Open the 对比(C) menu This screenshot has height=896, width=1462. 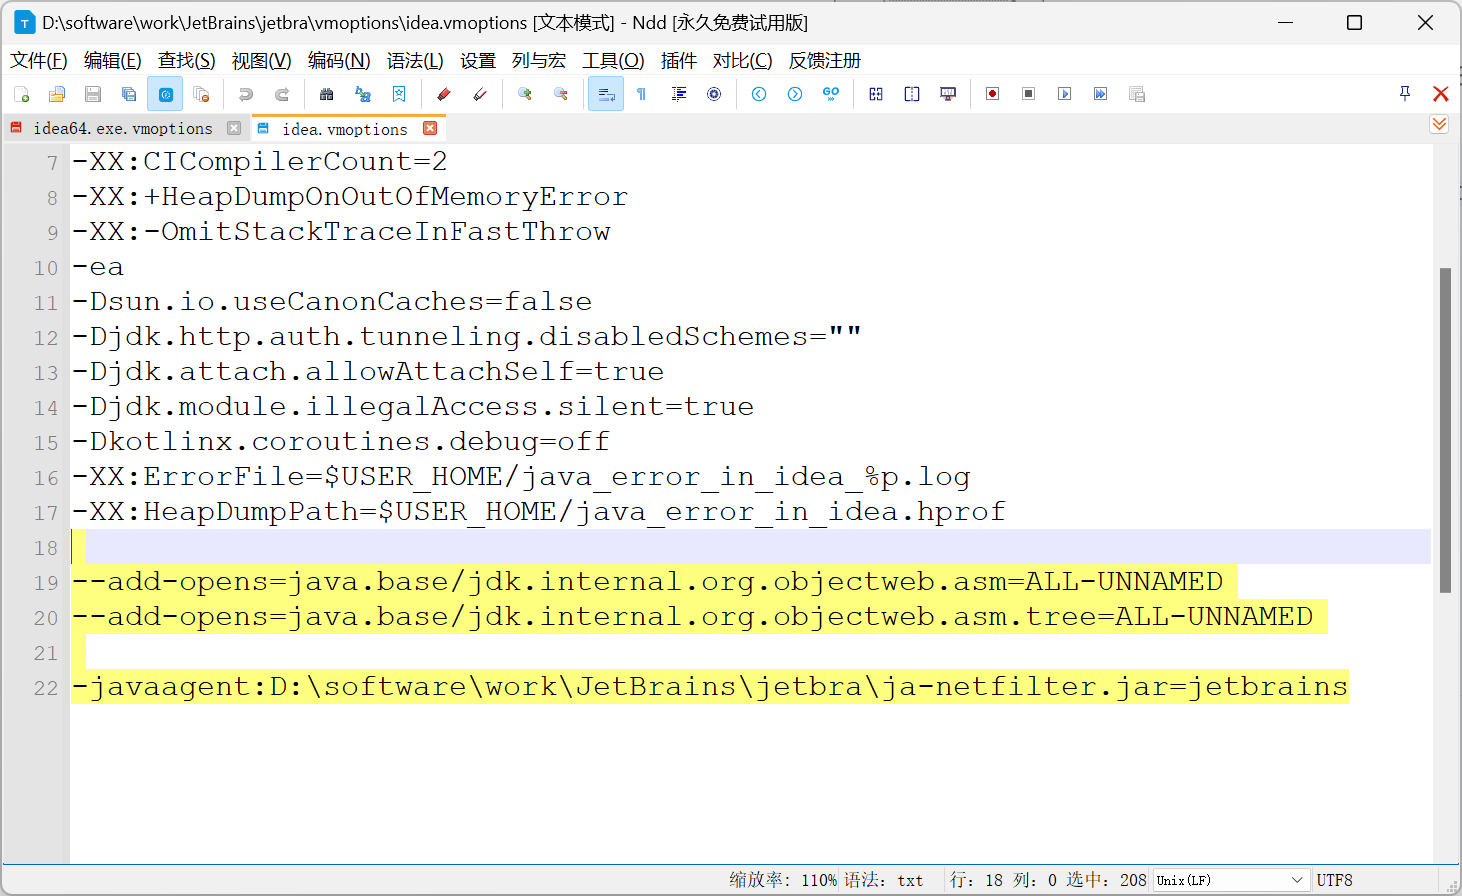tap(742, 61)
